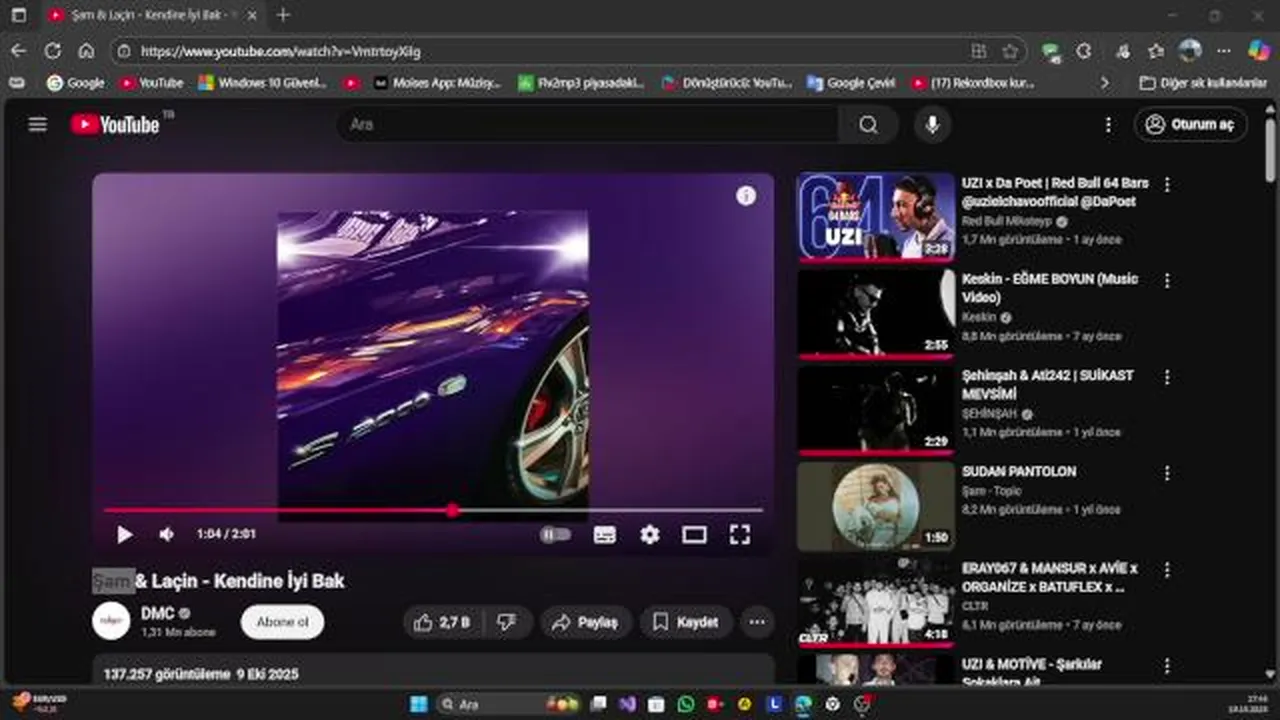Click the Oturum aç sign-in button
Image resolution: width=1280 pixels, height=720 pixels.
pos(1190,124)
